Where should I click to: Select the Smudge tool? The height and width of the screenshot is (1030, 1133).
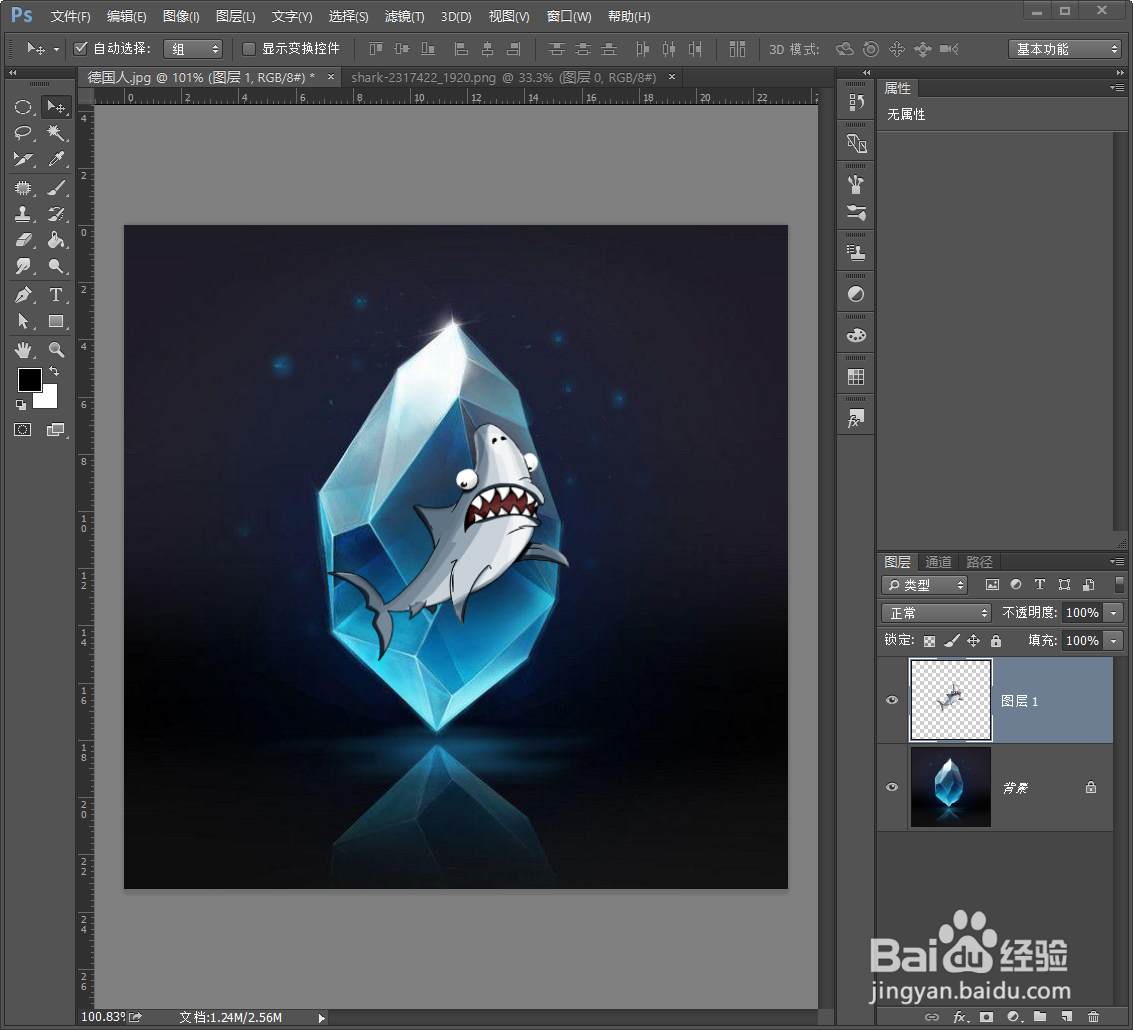[x=23, y=266]
